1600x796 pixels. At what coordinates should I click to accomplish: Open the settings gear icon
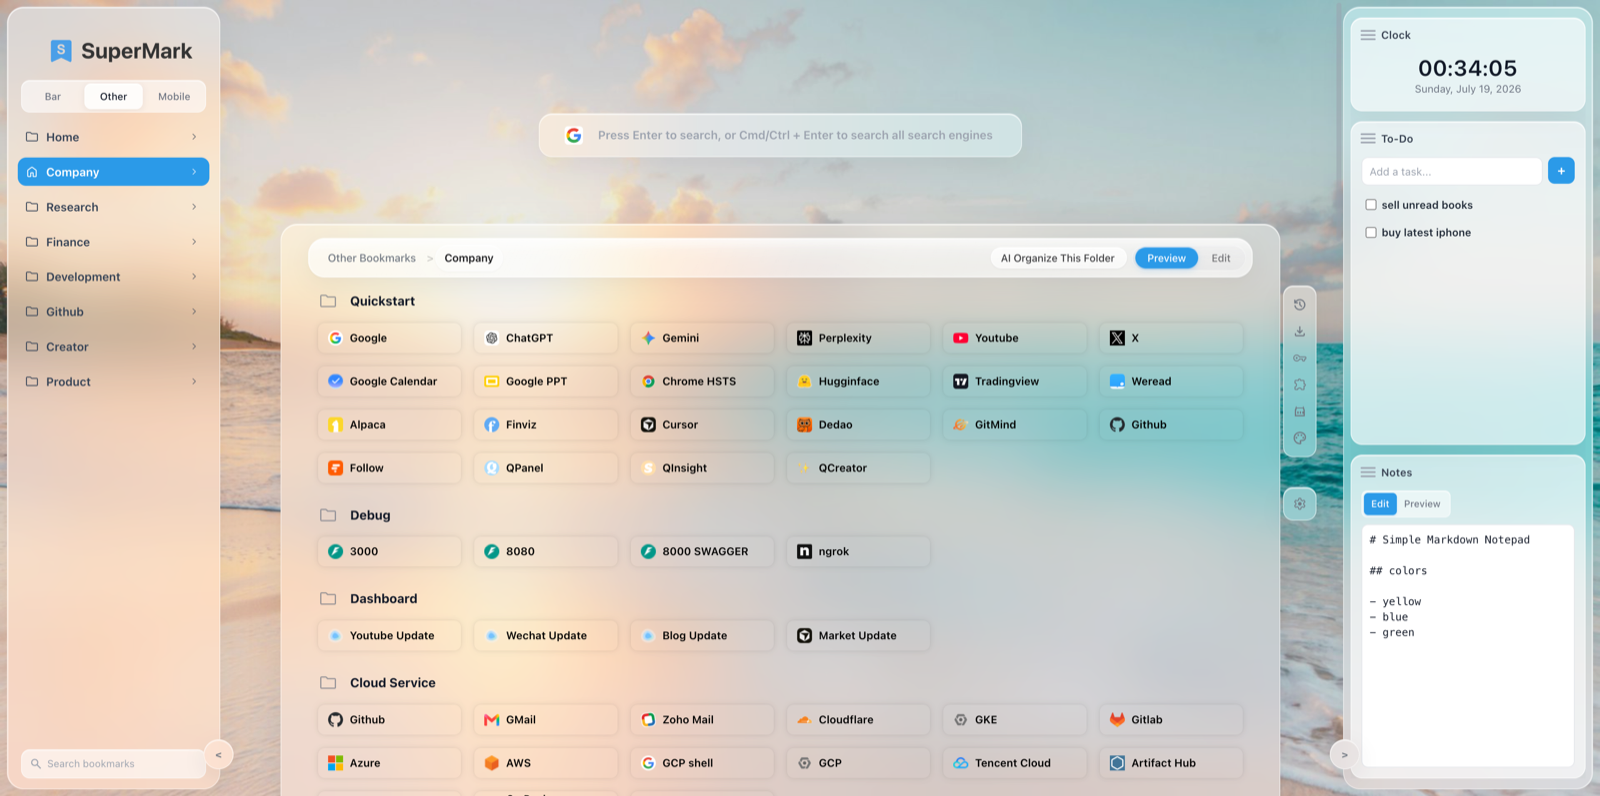coord(1299,504)
